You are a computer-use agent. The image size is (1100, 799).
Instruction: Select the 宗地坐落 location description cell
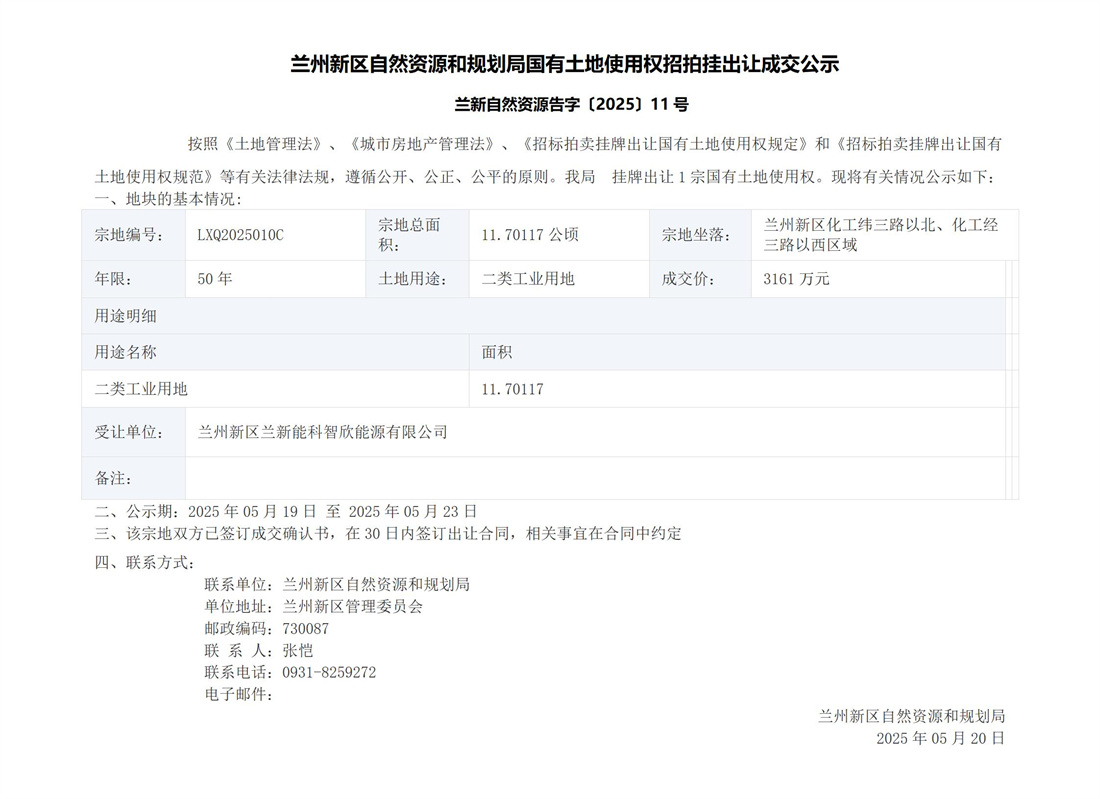coord(879,235)
